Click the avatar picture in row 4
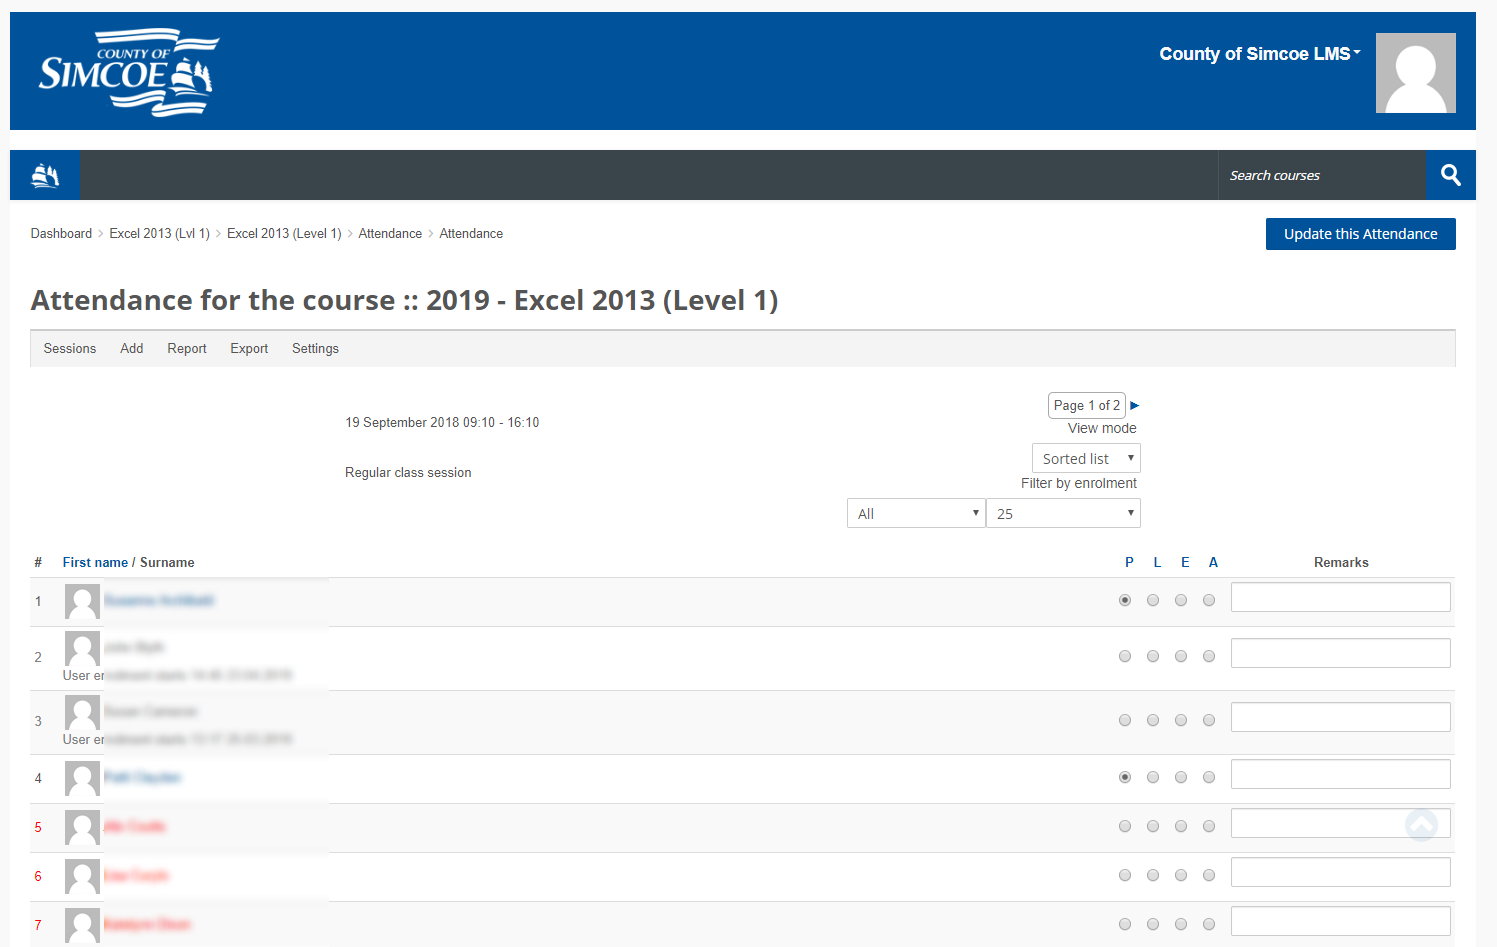The height and width of the screenshot is (947, 1497). 82,778
